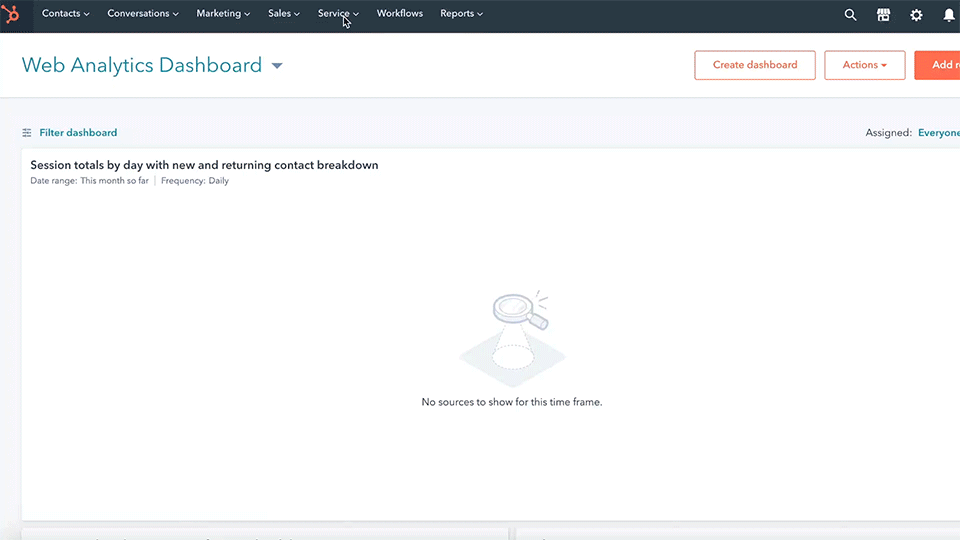Screen dimensions: 960x540
Task: Click the No sources to show message
Action: coord(512,402)
